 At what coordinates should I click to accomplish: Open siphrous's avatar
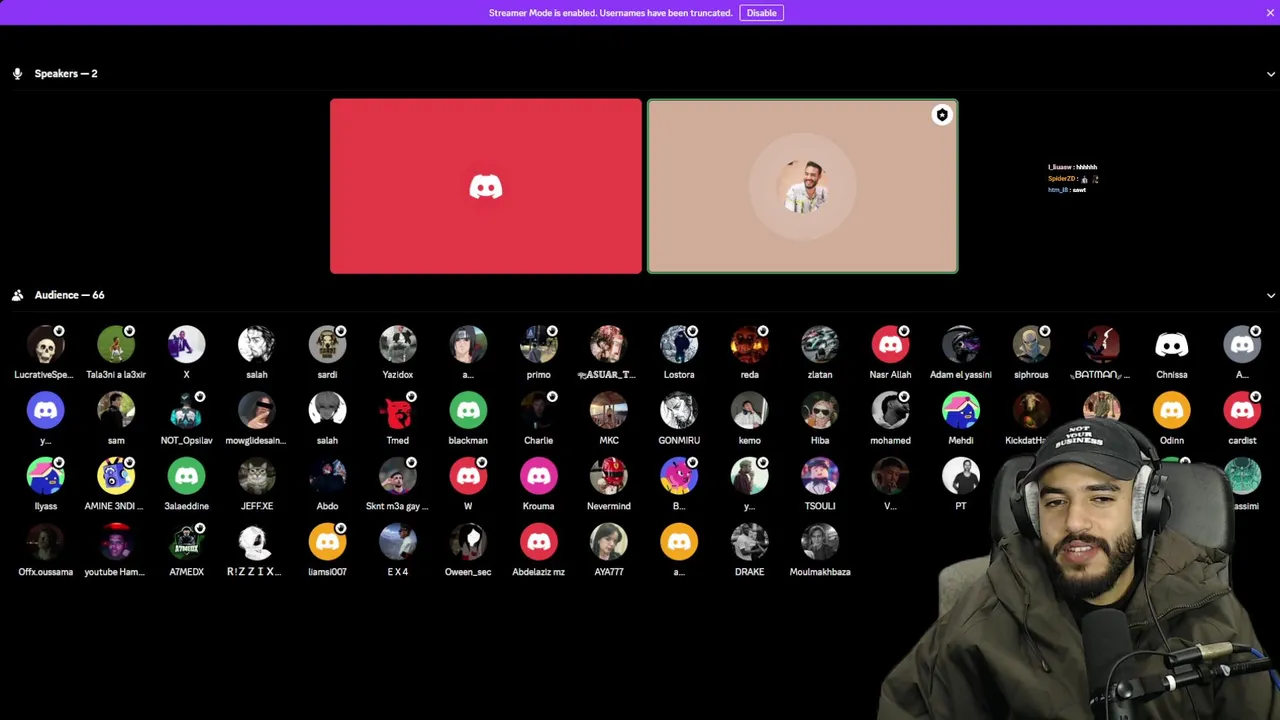point(1031,345)
